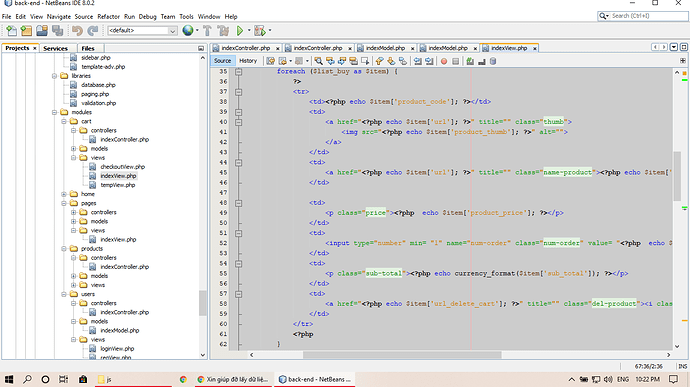690x387 pixels.
Task: Open browser selection dropdown arrow
Action: tap(197, 30)
